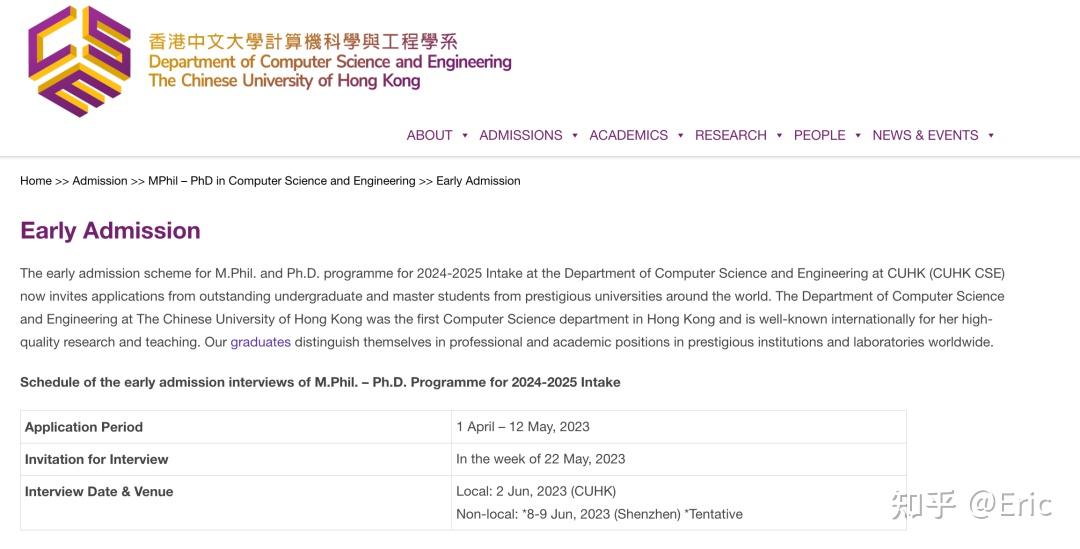Open the ABOUT menu
1080x549 pixels.
[x=429, y=135]
